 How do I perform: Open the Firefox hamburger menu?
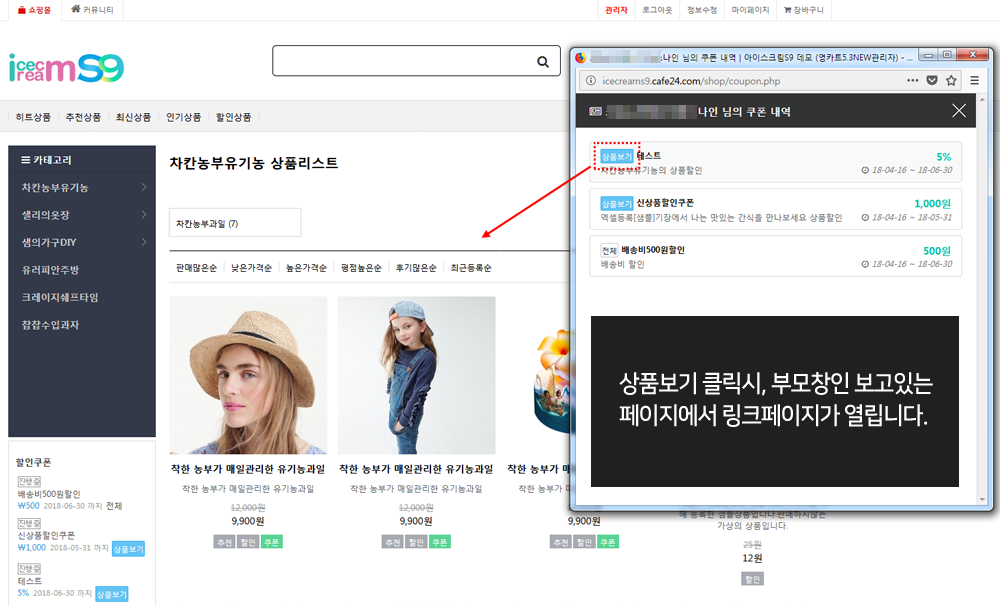[974, 80]
